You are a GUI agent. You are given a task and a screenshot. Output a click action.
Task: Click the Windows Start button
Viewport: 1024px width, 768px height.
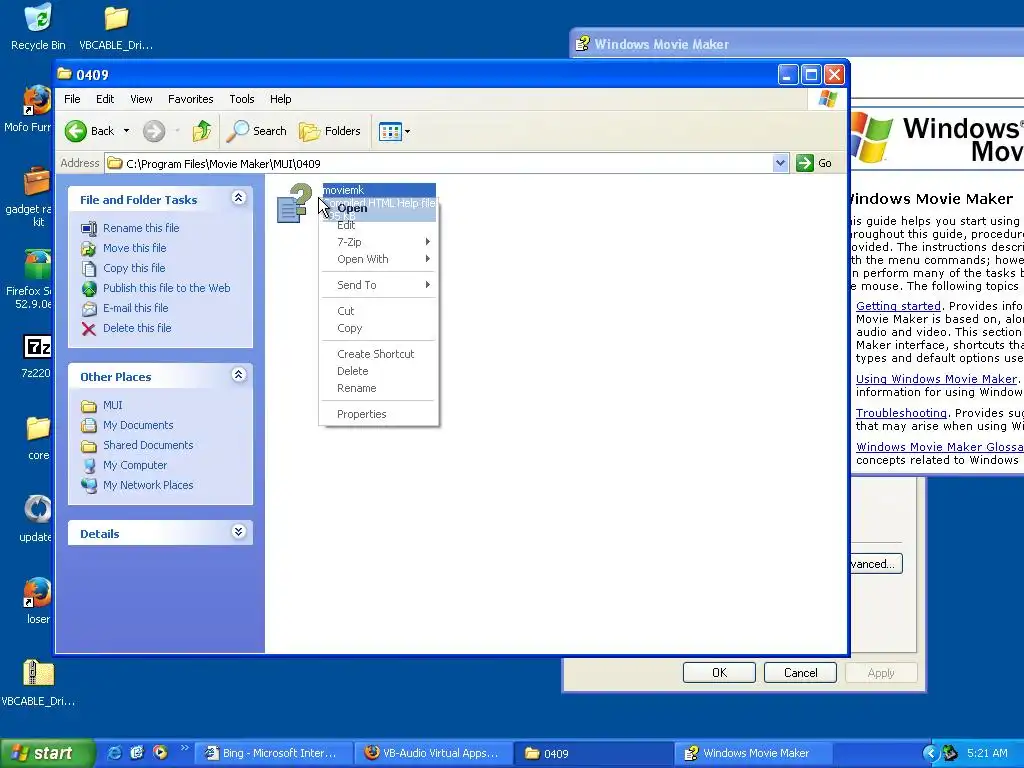[47, 753]
